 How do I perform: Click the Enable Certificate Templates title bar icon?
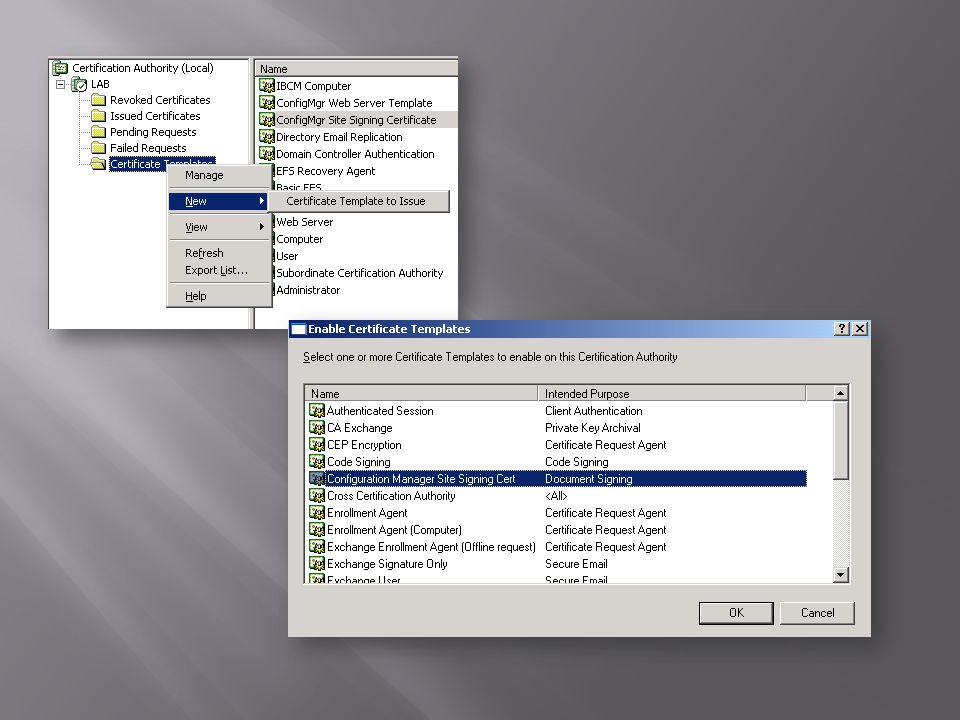[298, 329]
